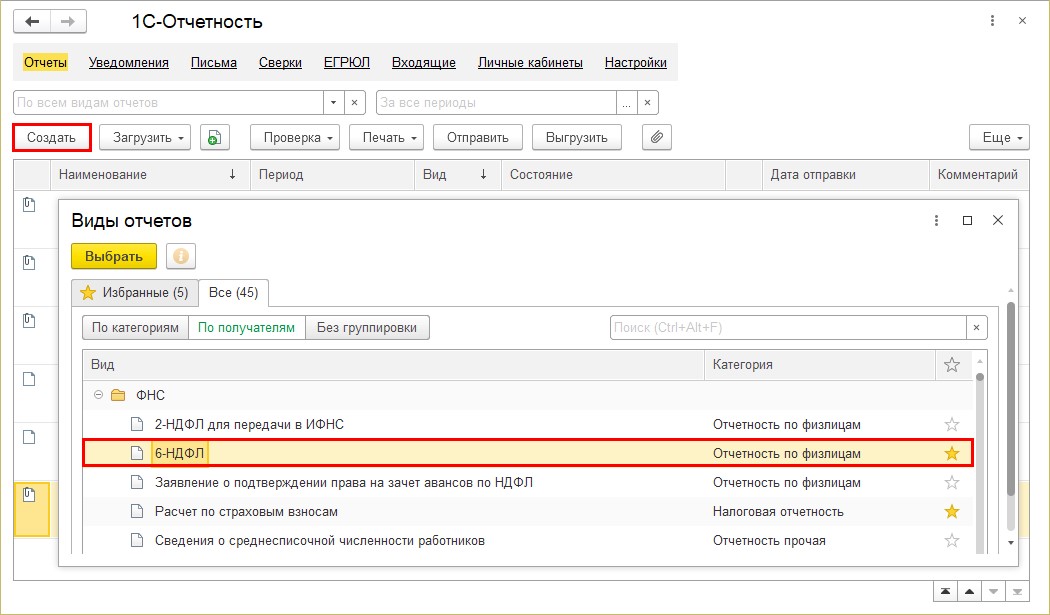
Task: Switch to the Избранные (5) tab
Action: point(135,293)
